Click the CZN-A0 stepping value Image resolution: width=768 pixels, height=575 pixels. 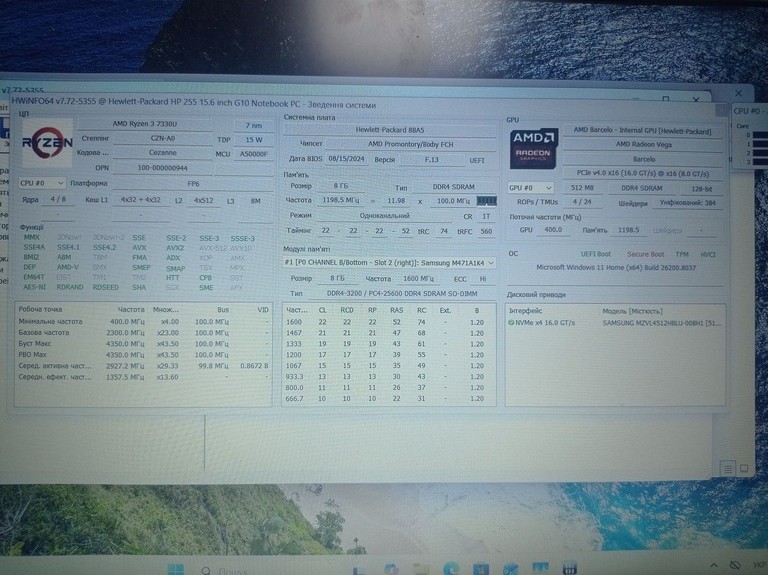(x=163, y=138)
